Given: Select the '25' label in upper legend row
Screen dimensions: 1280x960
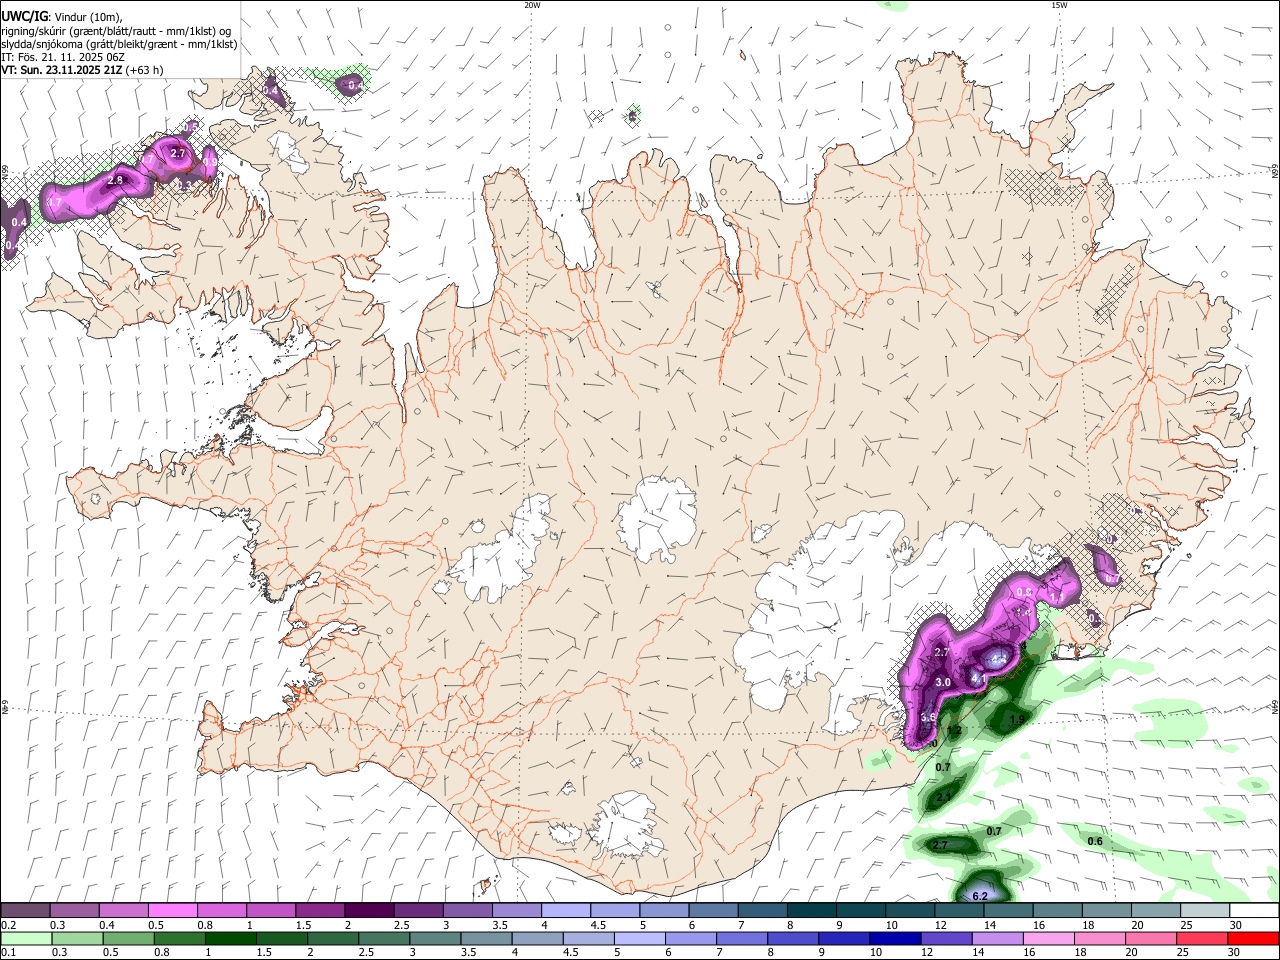Looking at the screenshot, I should coord(1185,925).
